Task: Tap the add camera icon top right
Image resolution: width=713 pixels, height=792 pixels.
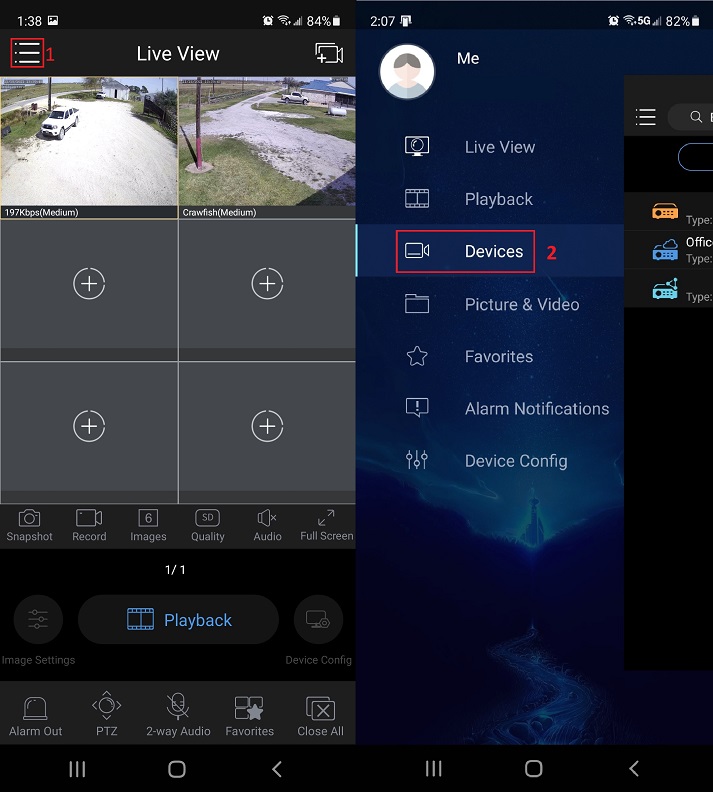Action: tap(328, 54)
